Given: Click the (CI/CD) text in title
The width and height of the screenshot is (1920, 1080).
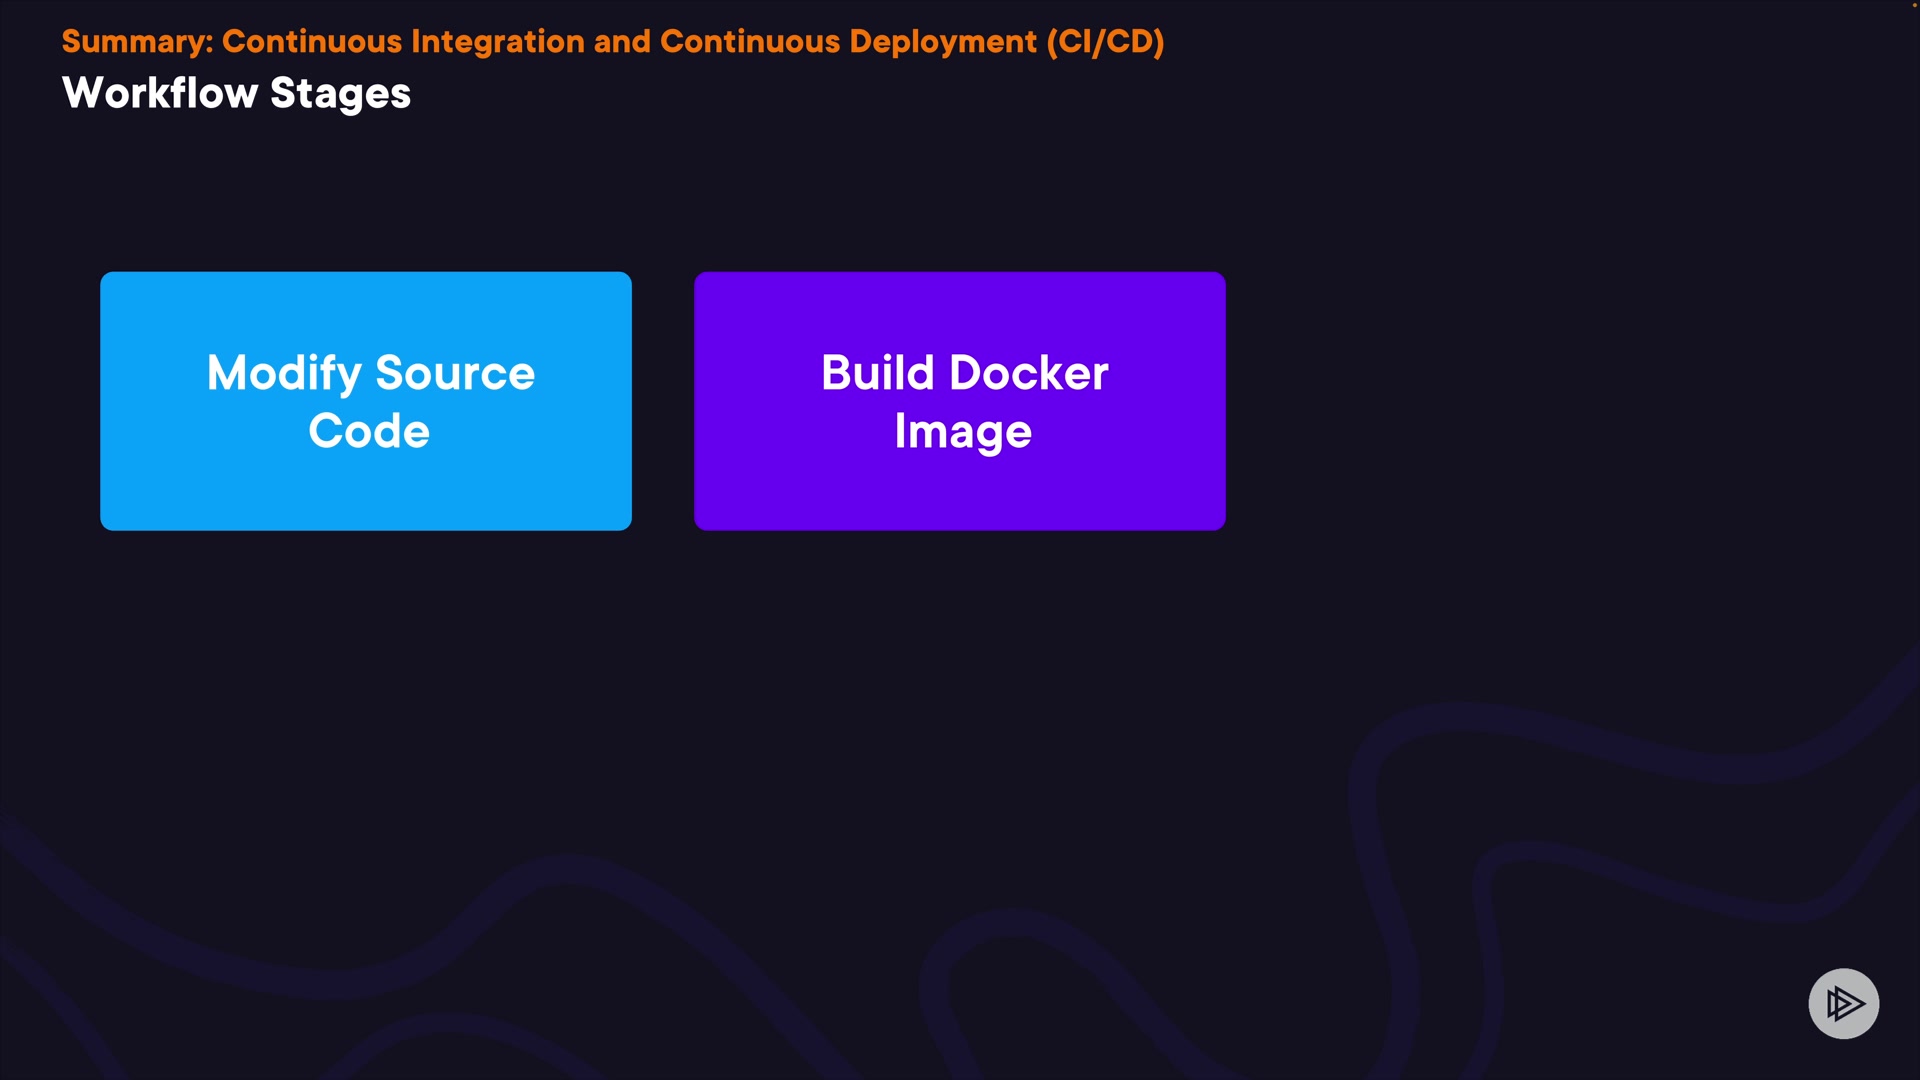Looking at the screenshot, I should coord(1105,41).
